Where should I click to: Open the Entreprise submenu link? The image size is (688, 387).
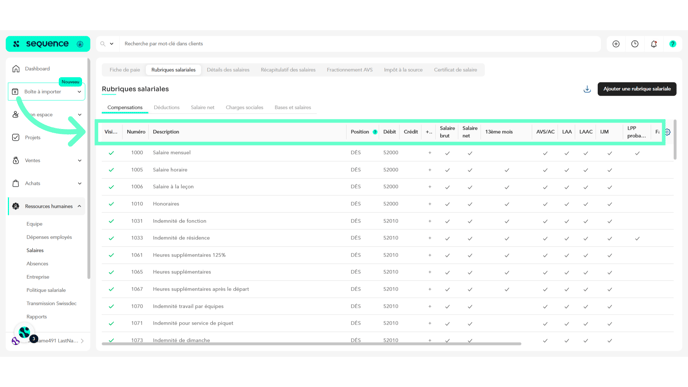click(38, 277)
